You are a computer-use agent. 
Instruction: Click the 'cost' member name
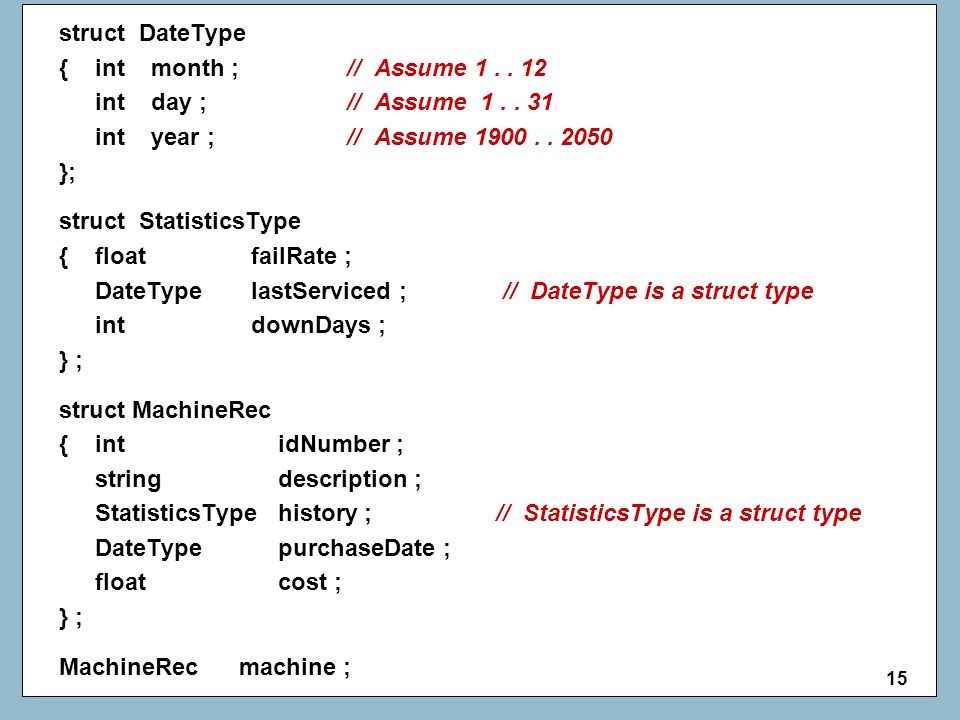(x=302, y=582)
